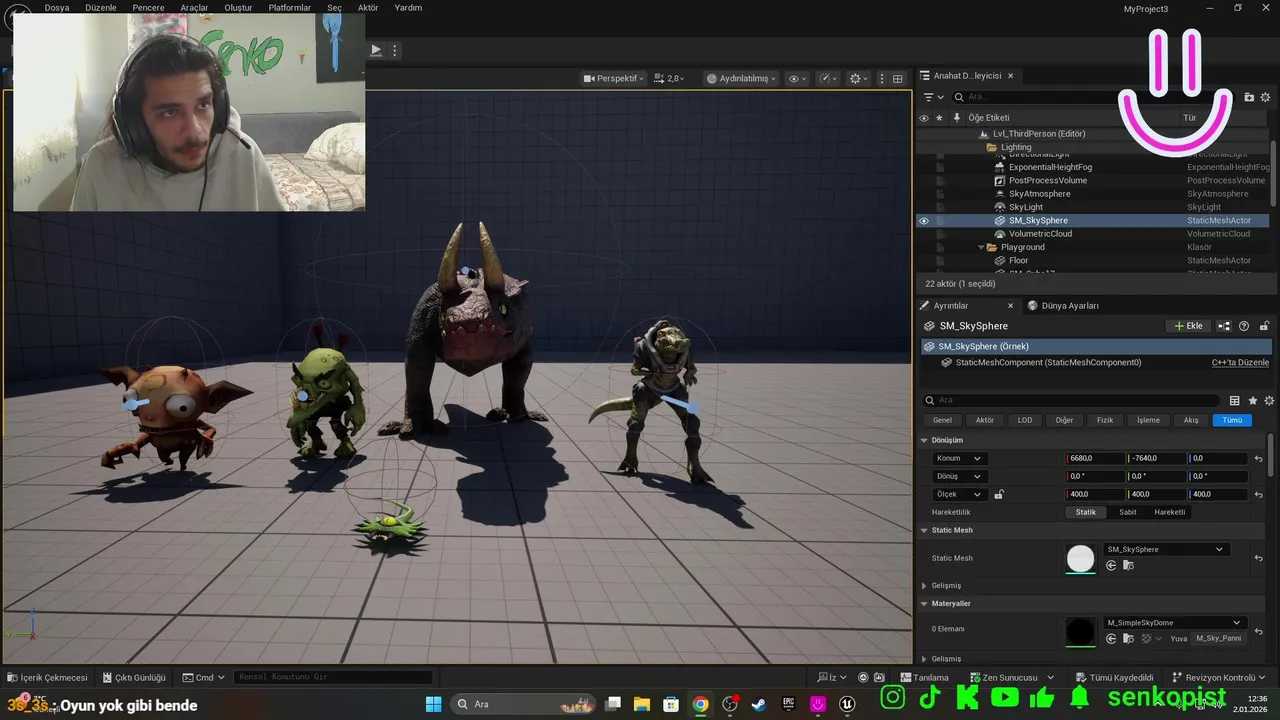Toggle the Details panel lock
This screenshot has height=720, width=1280.
pos(1264,326)
